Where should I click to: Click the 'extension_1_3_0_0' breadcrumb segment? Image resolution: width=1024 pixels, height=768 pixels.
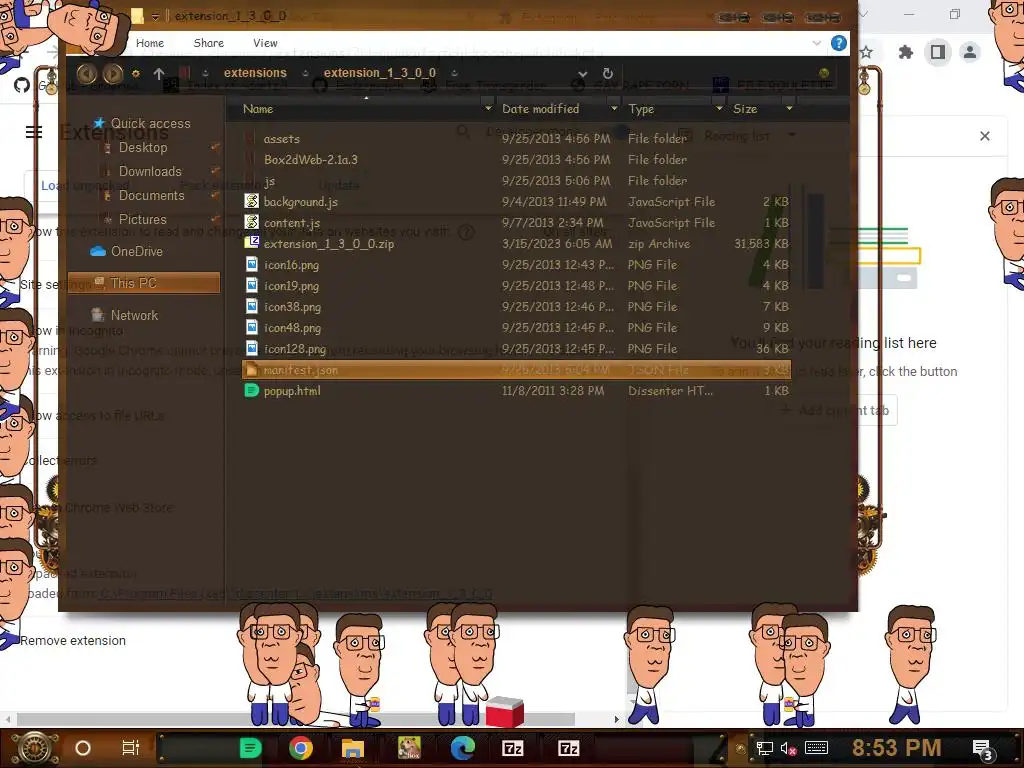coord(379,73)
